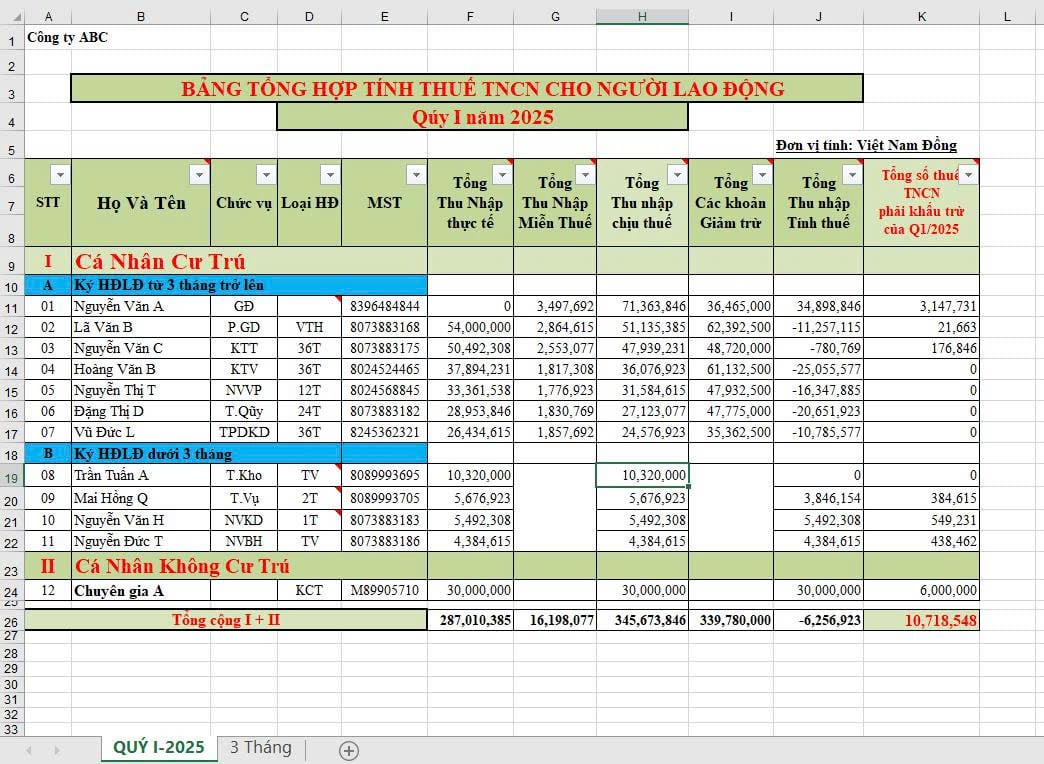Add a new sheet with plus button

pos(349,751)
